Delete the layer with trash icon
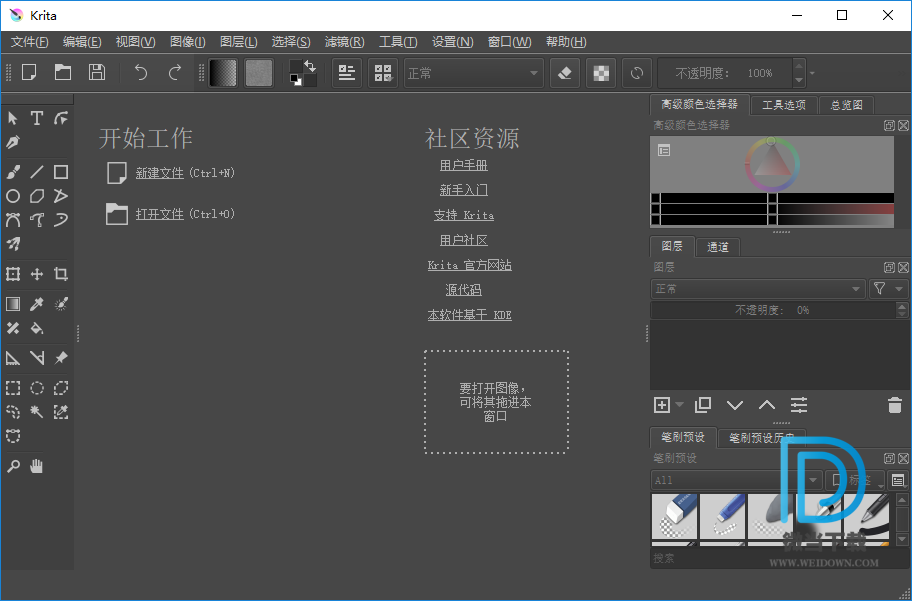912x601 pixels. [895, 405]
